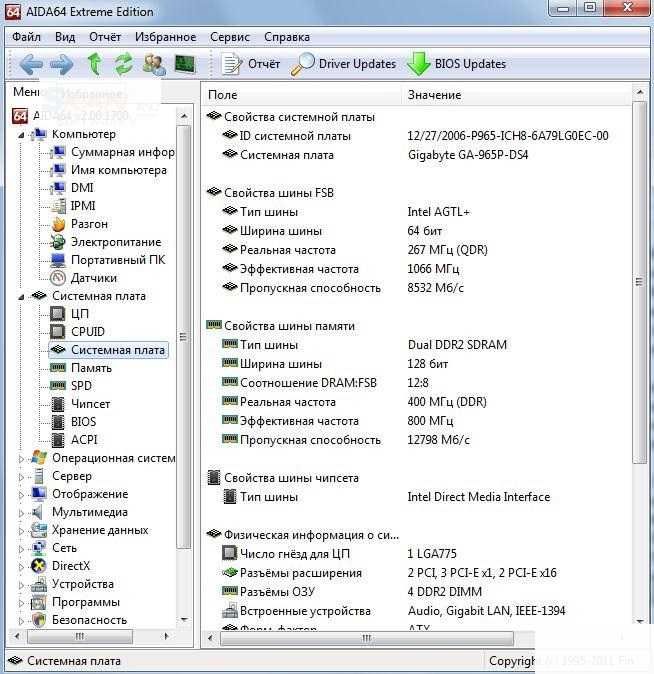Select the SPD memory icon

tap(58, 386)
